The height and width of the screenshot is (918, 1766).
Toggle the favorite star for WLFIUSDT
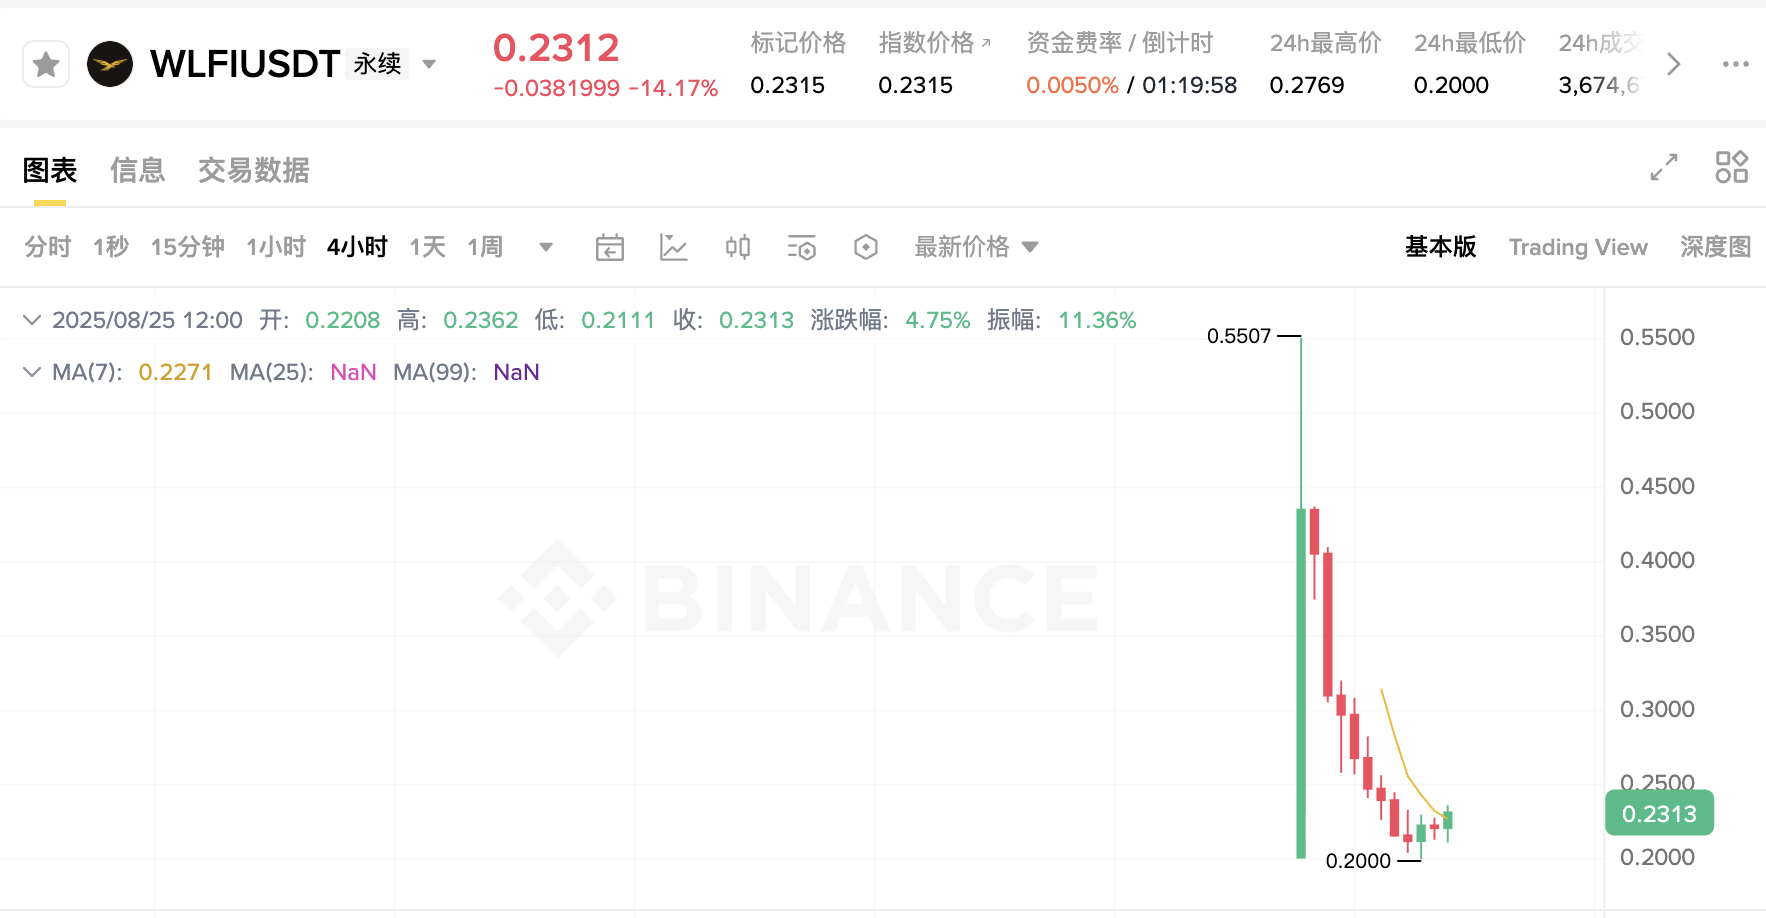45,63
